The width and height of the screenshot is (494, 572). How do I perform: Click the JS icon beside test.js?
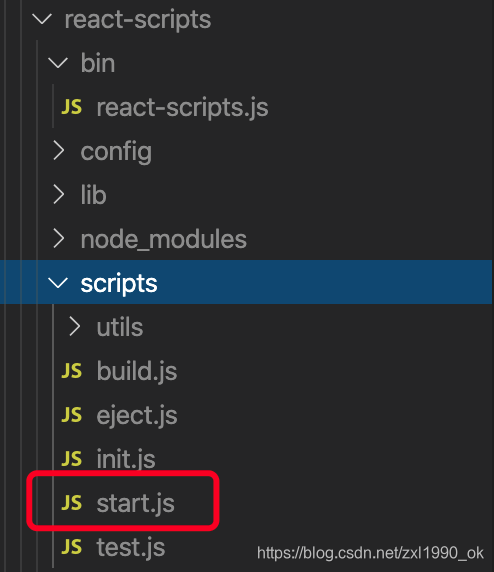[72, 547]
